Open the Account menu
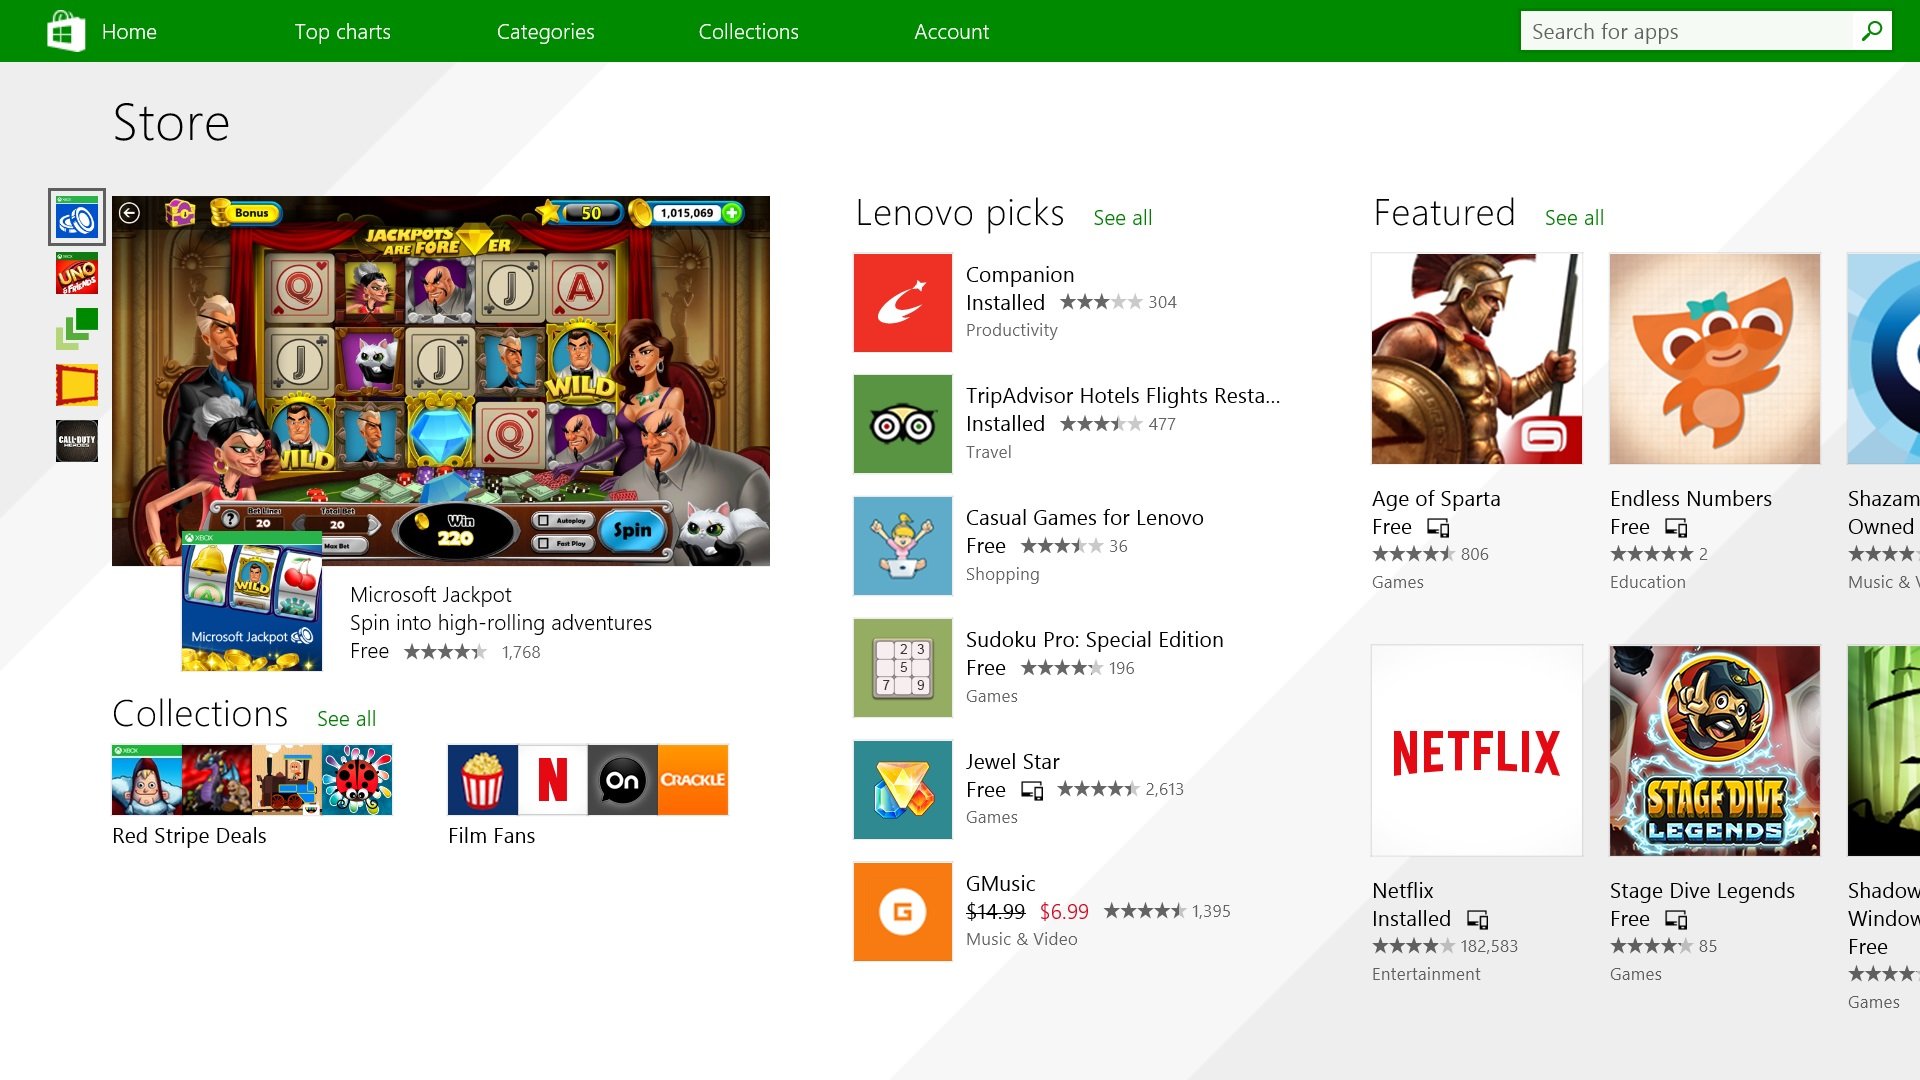The width and height of the screenshot is (1920, 1080). [x=951, y=32]
